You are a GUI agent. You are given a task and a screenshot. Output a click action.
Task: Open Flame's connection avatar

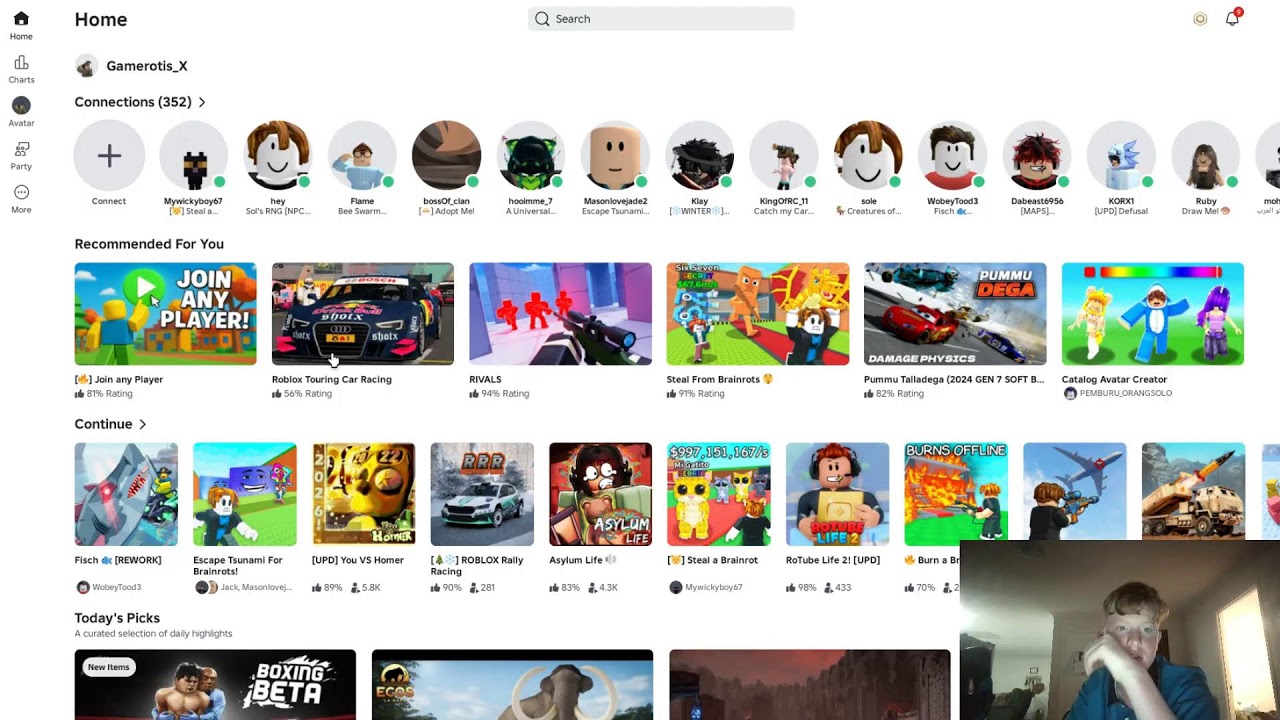pyautogui.click(x=362, y=155)
